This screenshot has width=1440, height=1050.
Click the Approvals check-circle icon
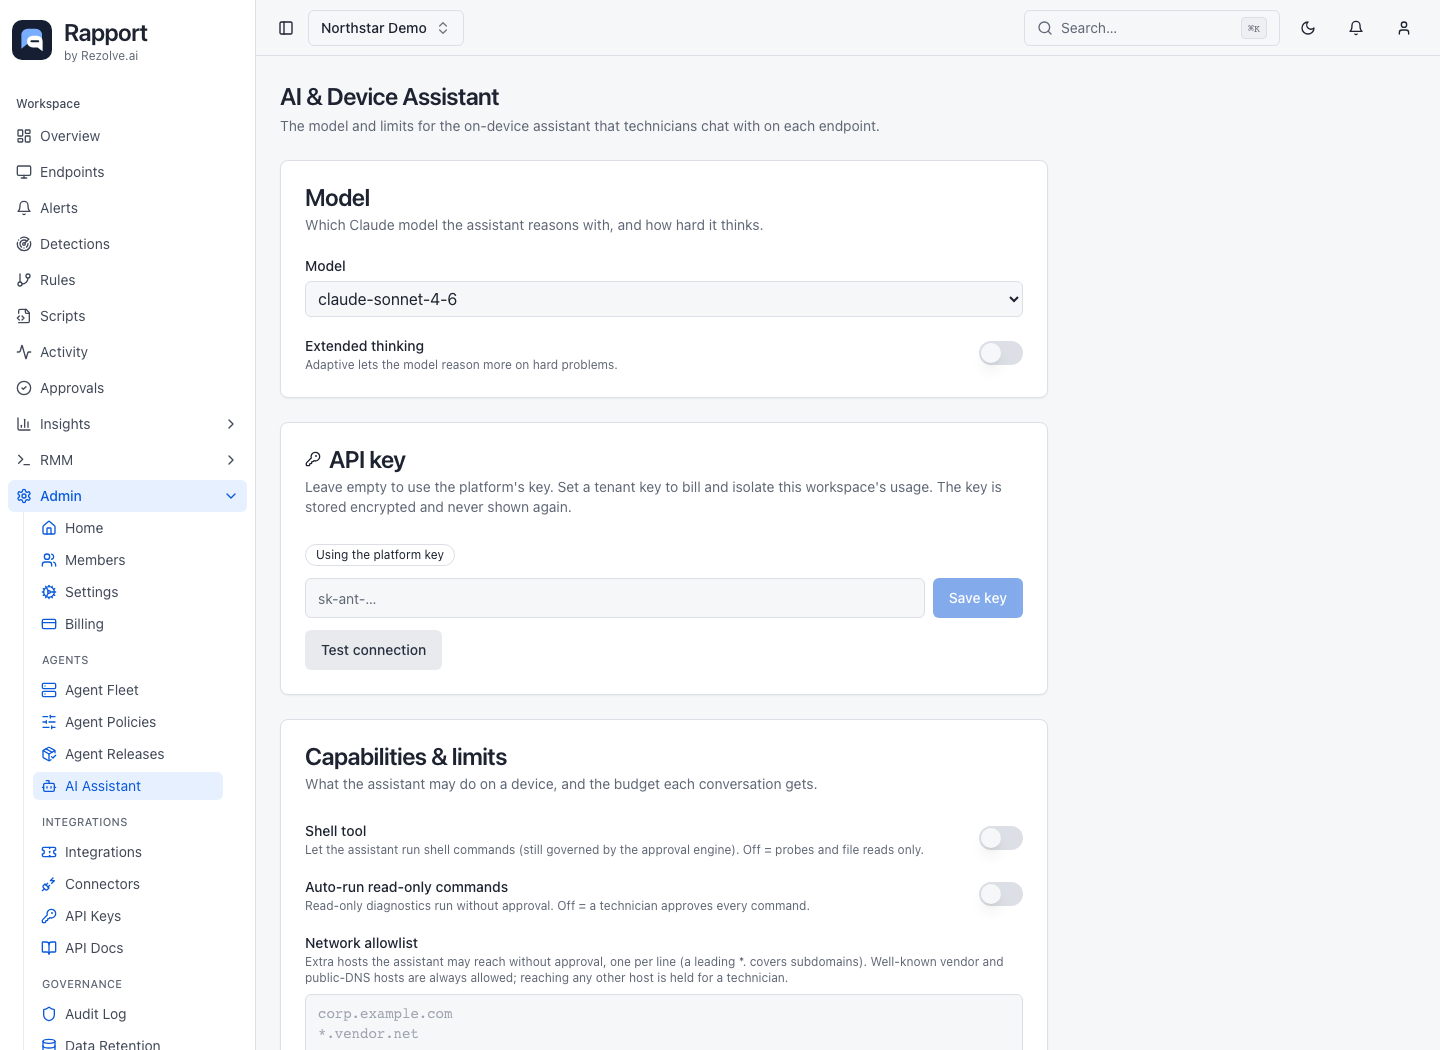pos(24,388)
